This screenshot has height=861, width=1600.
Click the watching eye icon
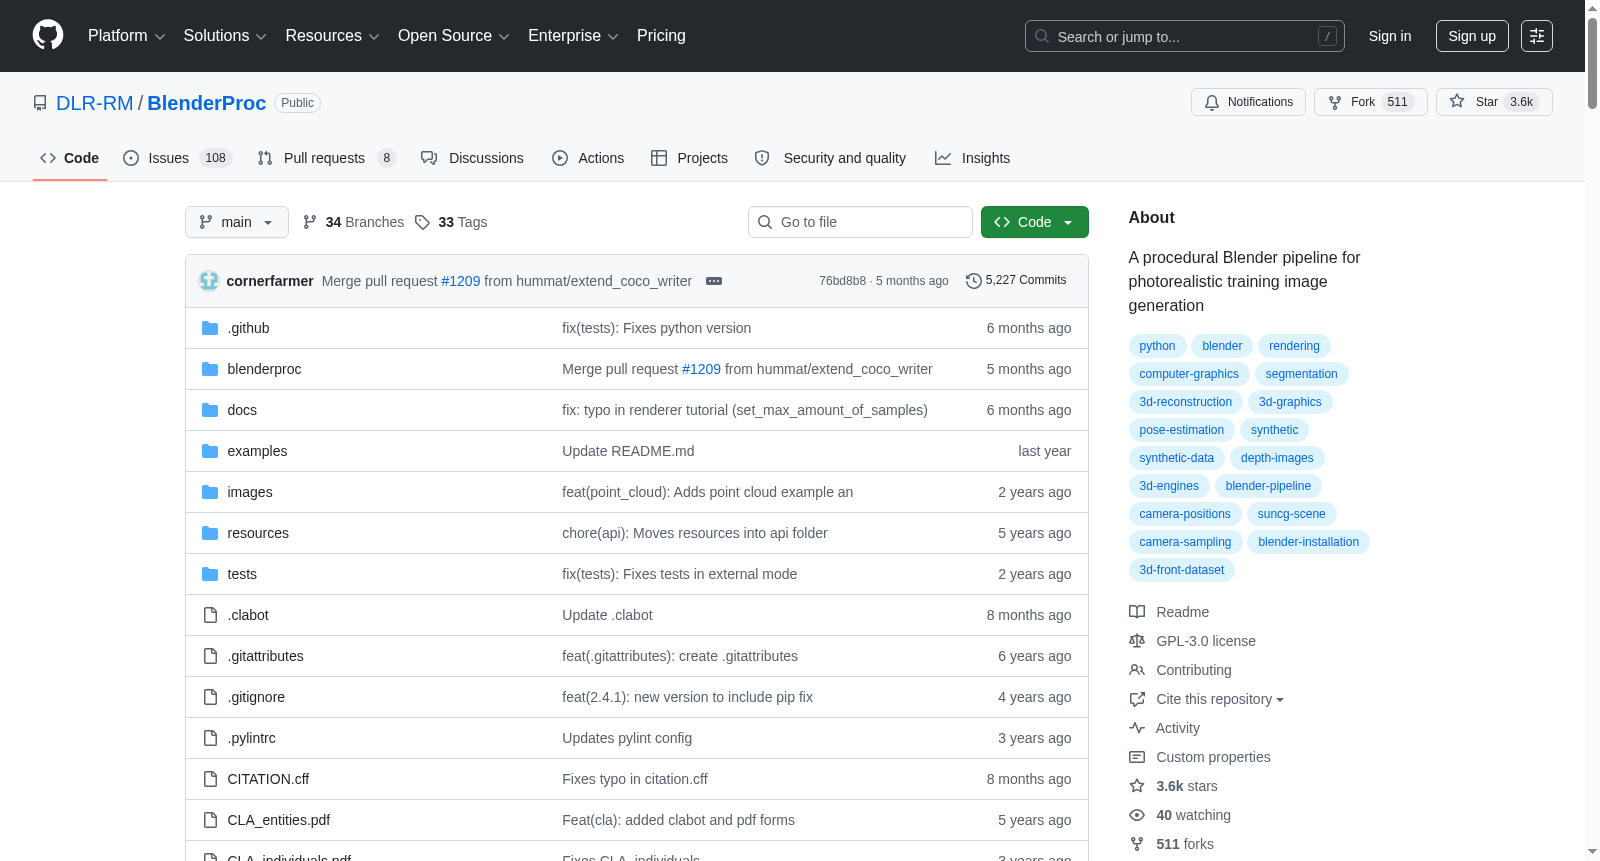(1137, 815)
